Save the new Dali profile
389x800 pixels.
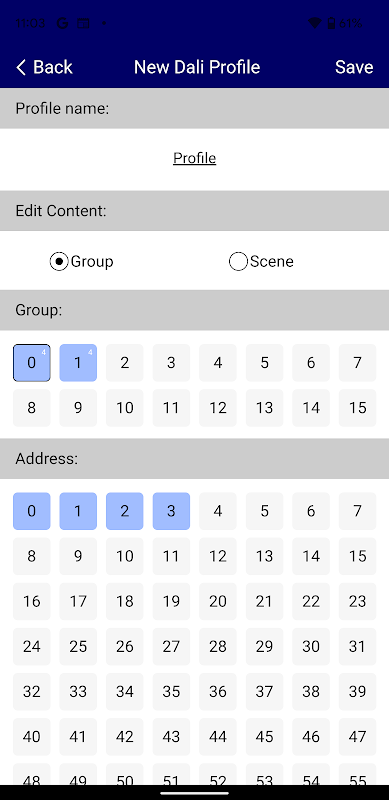click(x=354, y=67)
